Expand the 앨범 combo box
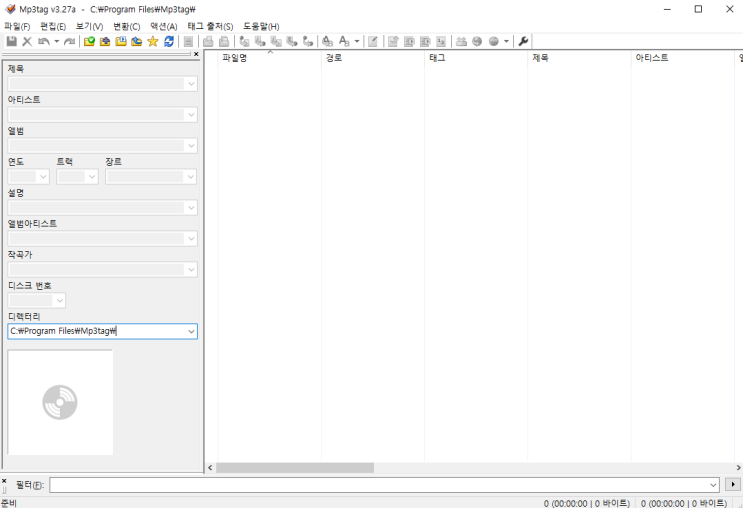The width and height of the screenshot is (743, 508). click(x=191, y=145)
